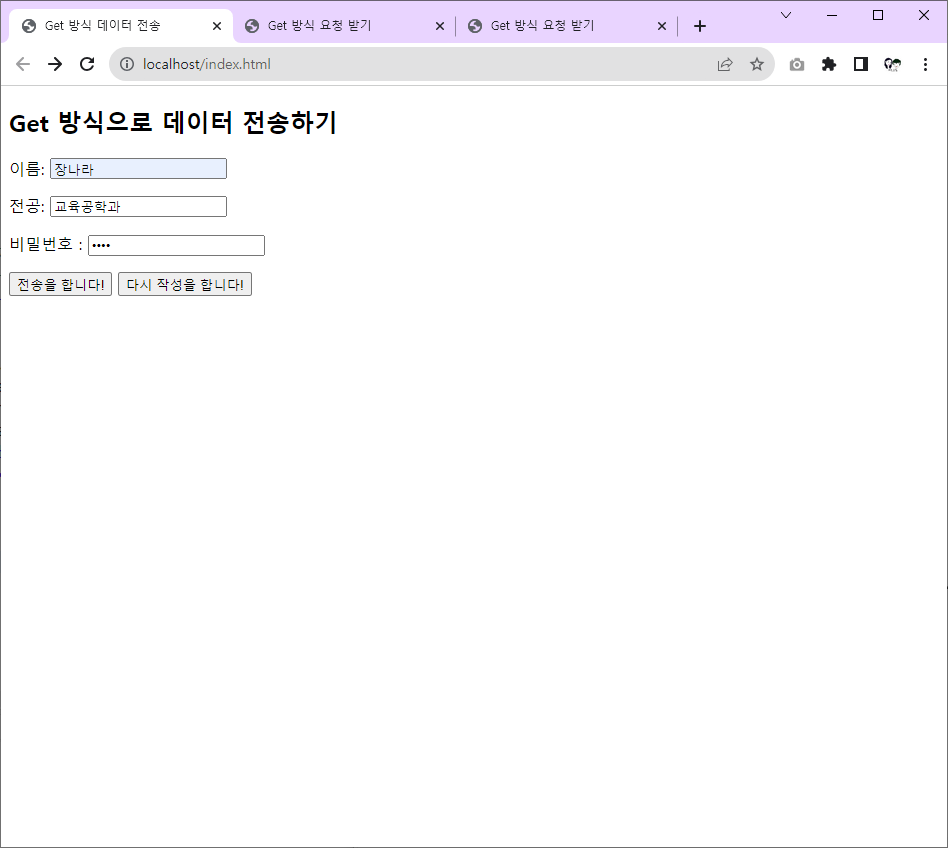This screenshot has width=948, height=848.
Task: Maximize the browser window
Action: pos(878,15)
